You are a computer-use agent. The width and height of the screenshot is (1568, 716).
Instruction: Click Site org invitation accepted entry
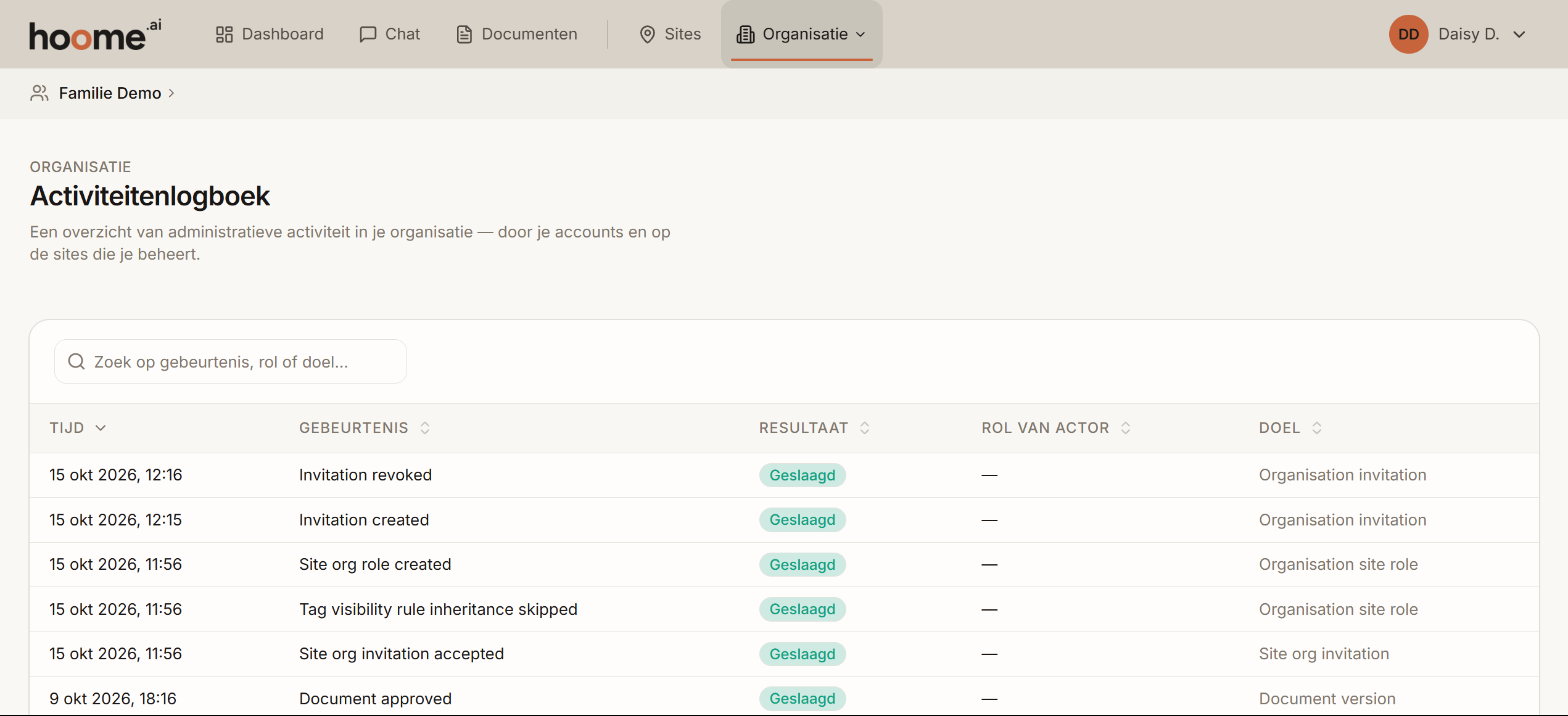pos(401,654)
